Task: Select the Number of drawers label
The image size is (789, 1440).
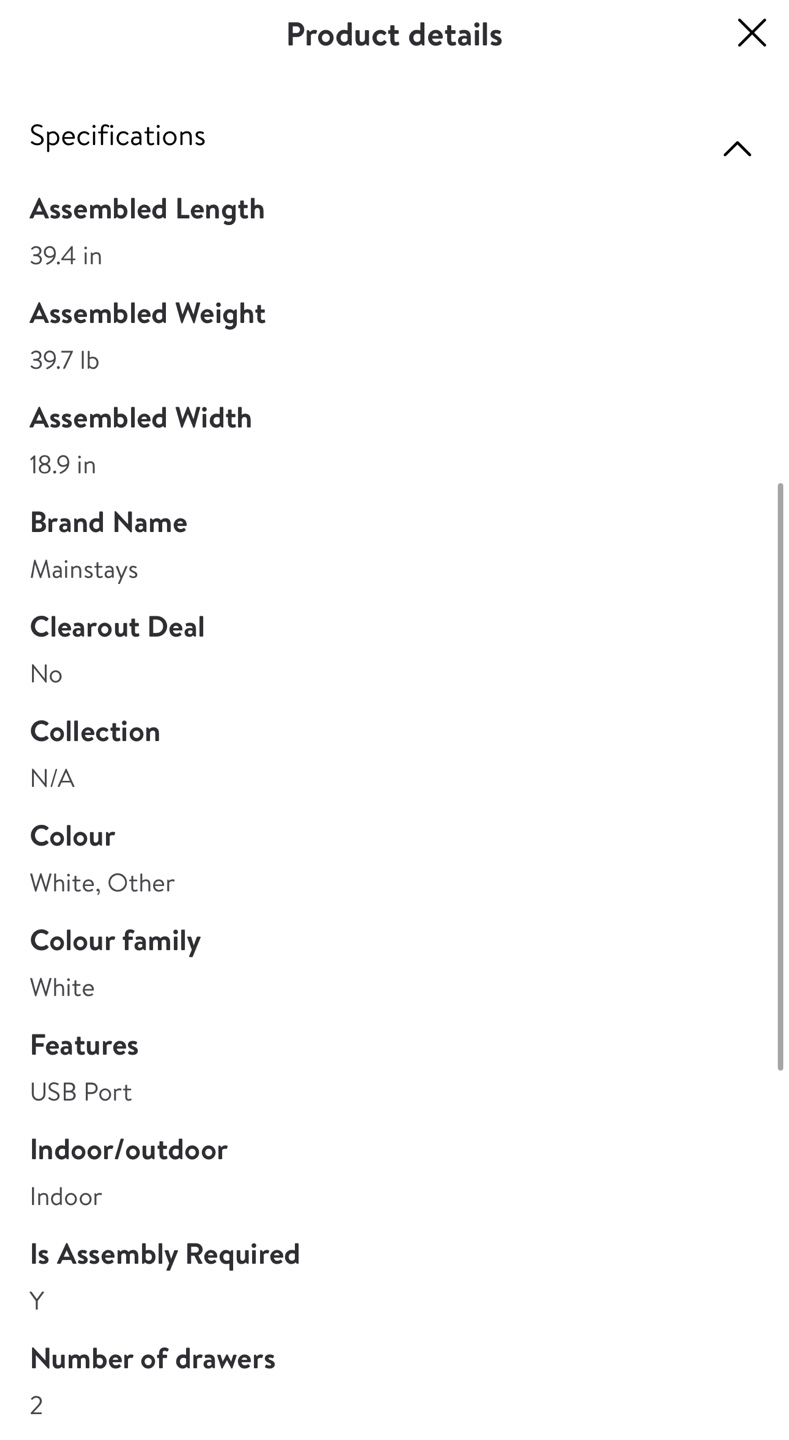Action: pos(152,1358)
